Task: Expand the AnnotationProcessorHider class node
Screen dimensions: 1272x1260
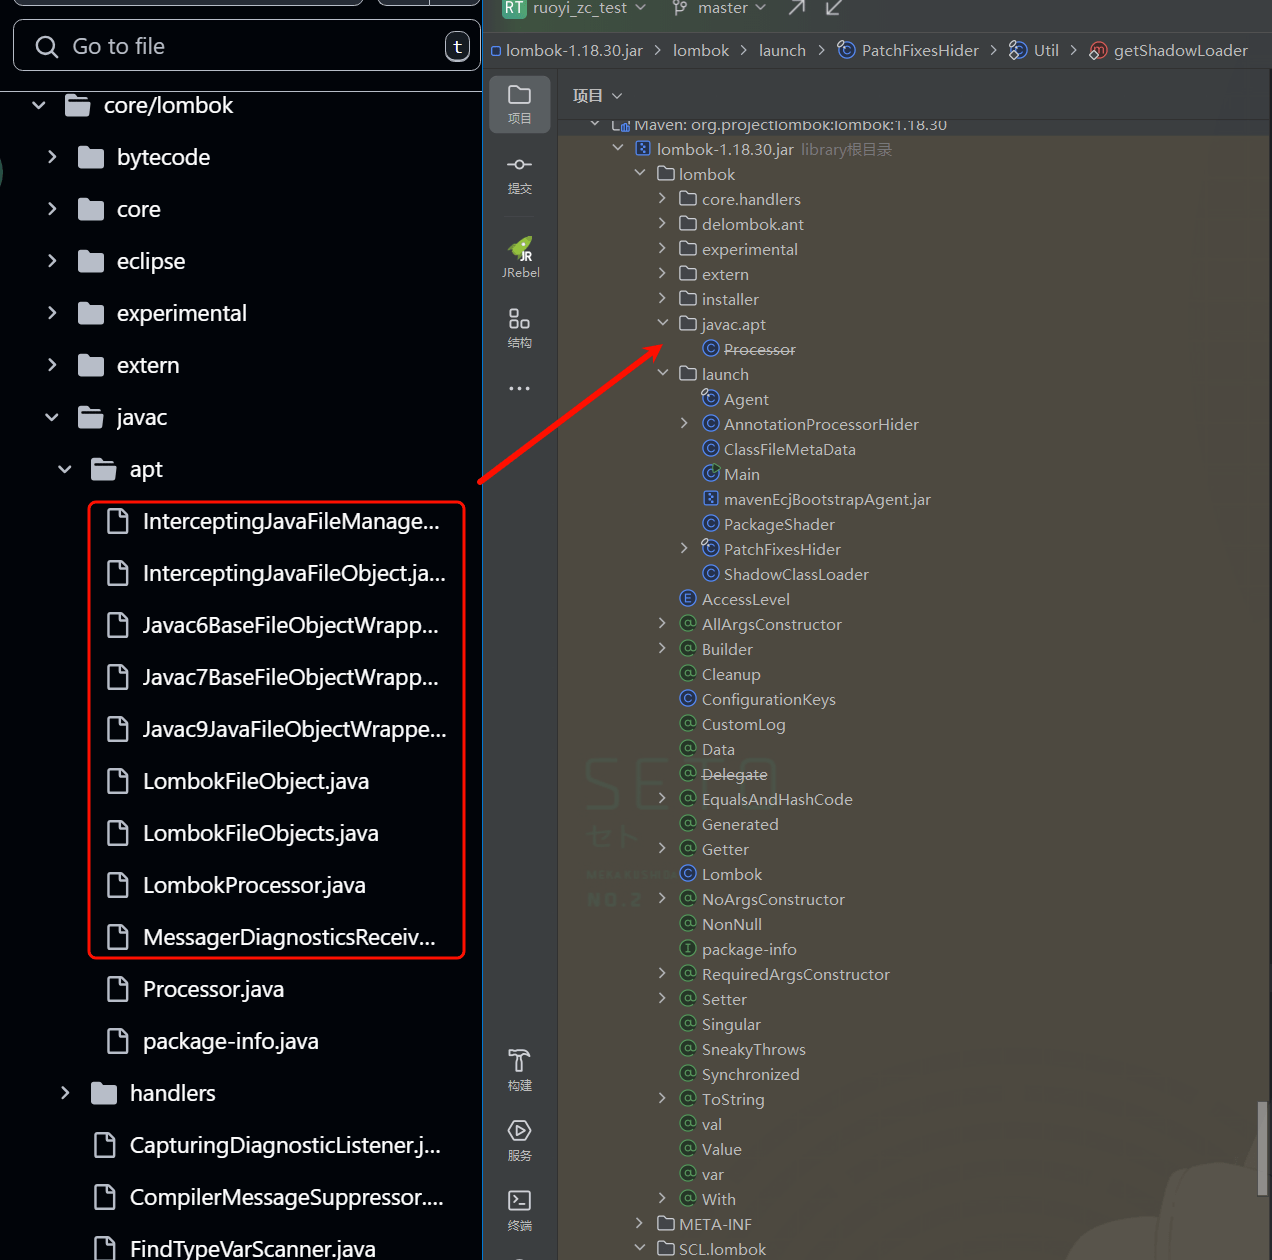Action: (x=684, y=423)
